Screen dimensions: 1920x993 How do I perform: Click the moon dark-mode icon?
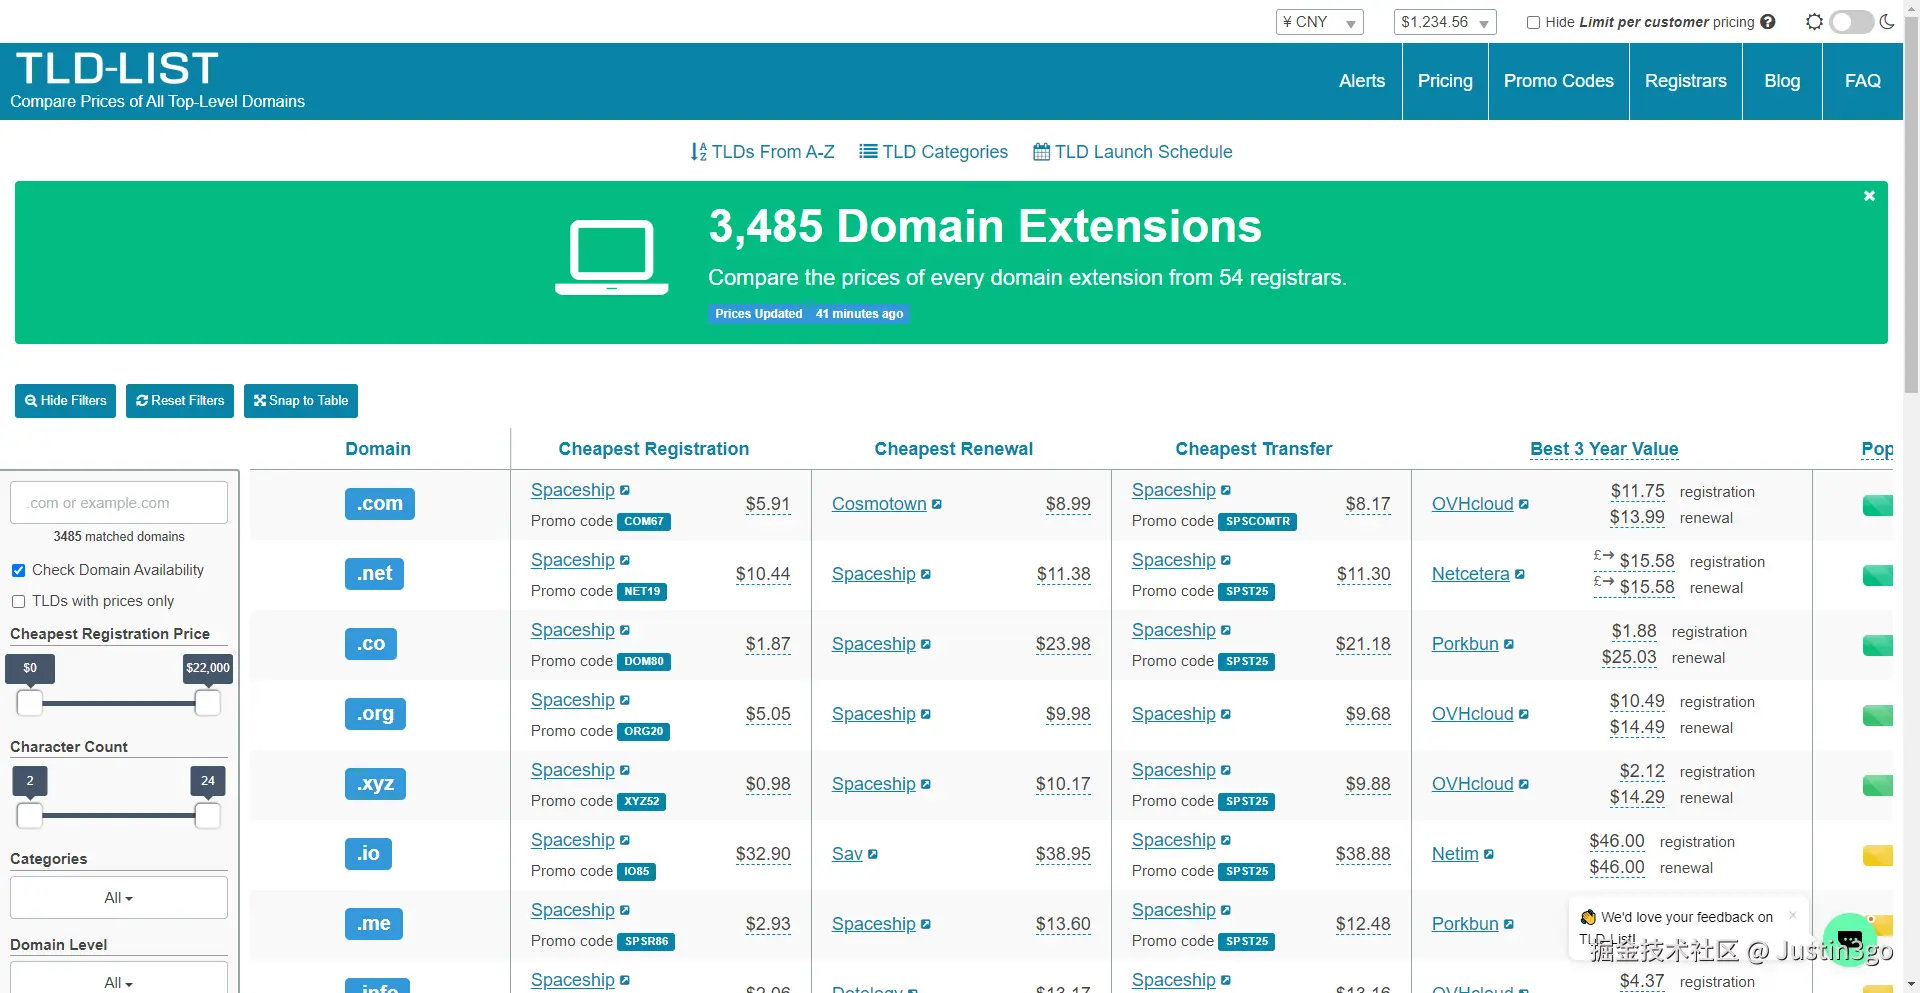pos(1887,22)
